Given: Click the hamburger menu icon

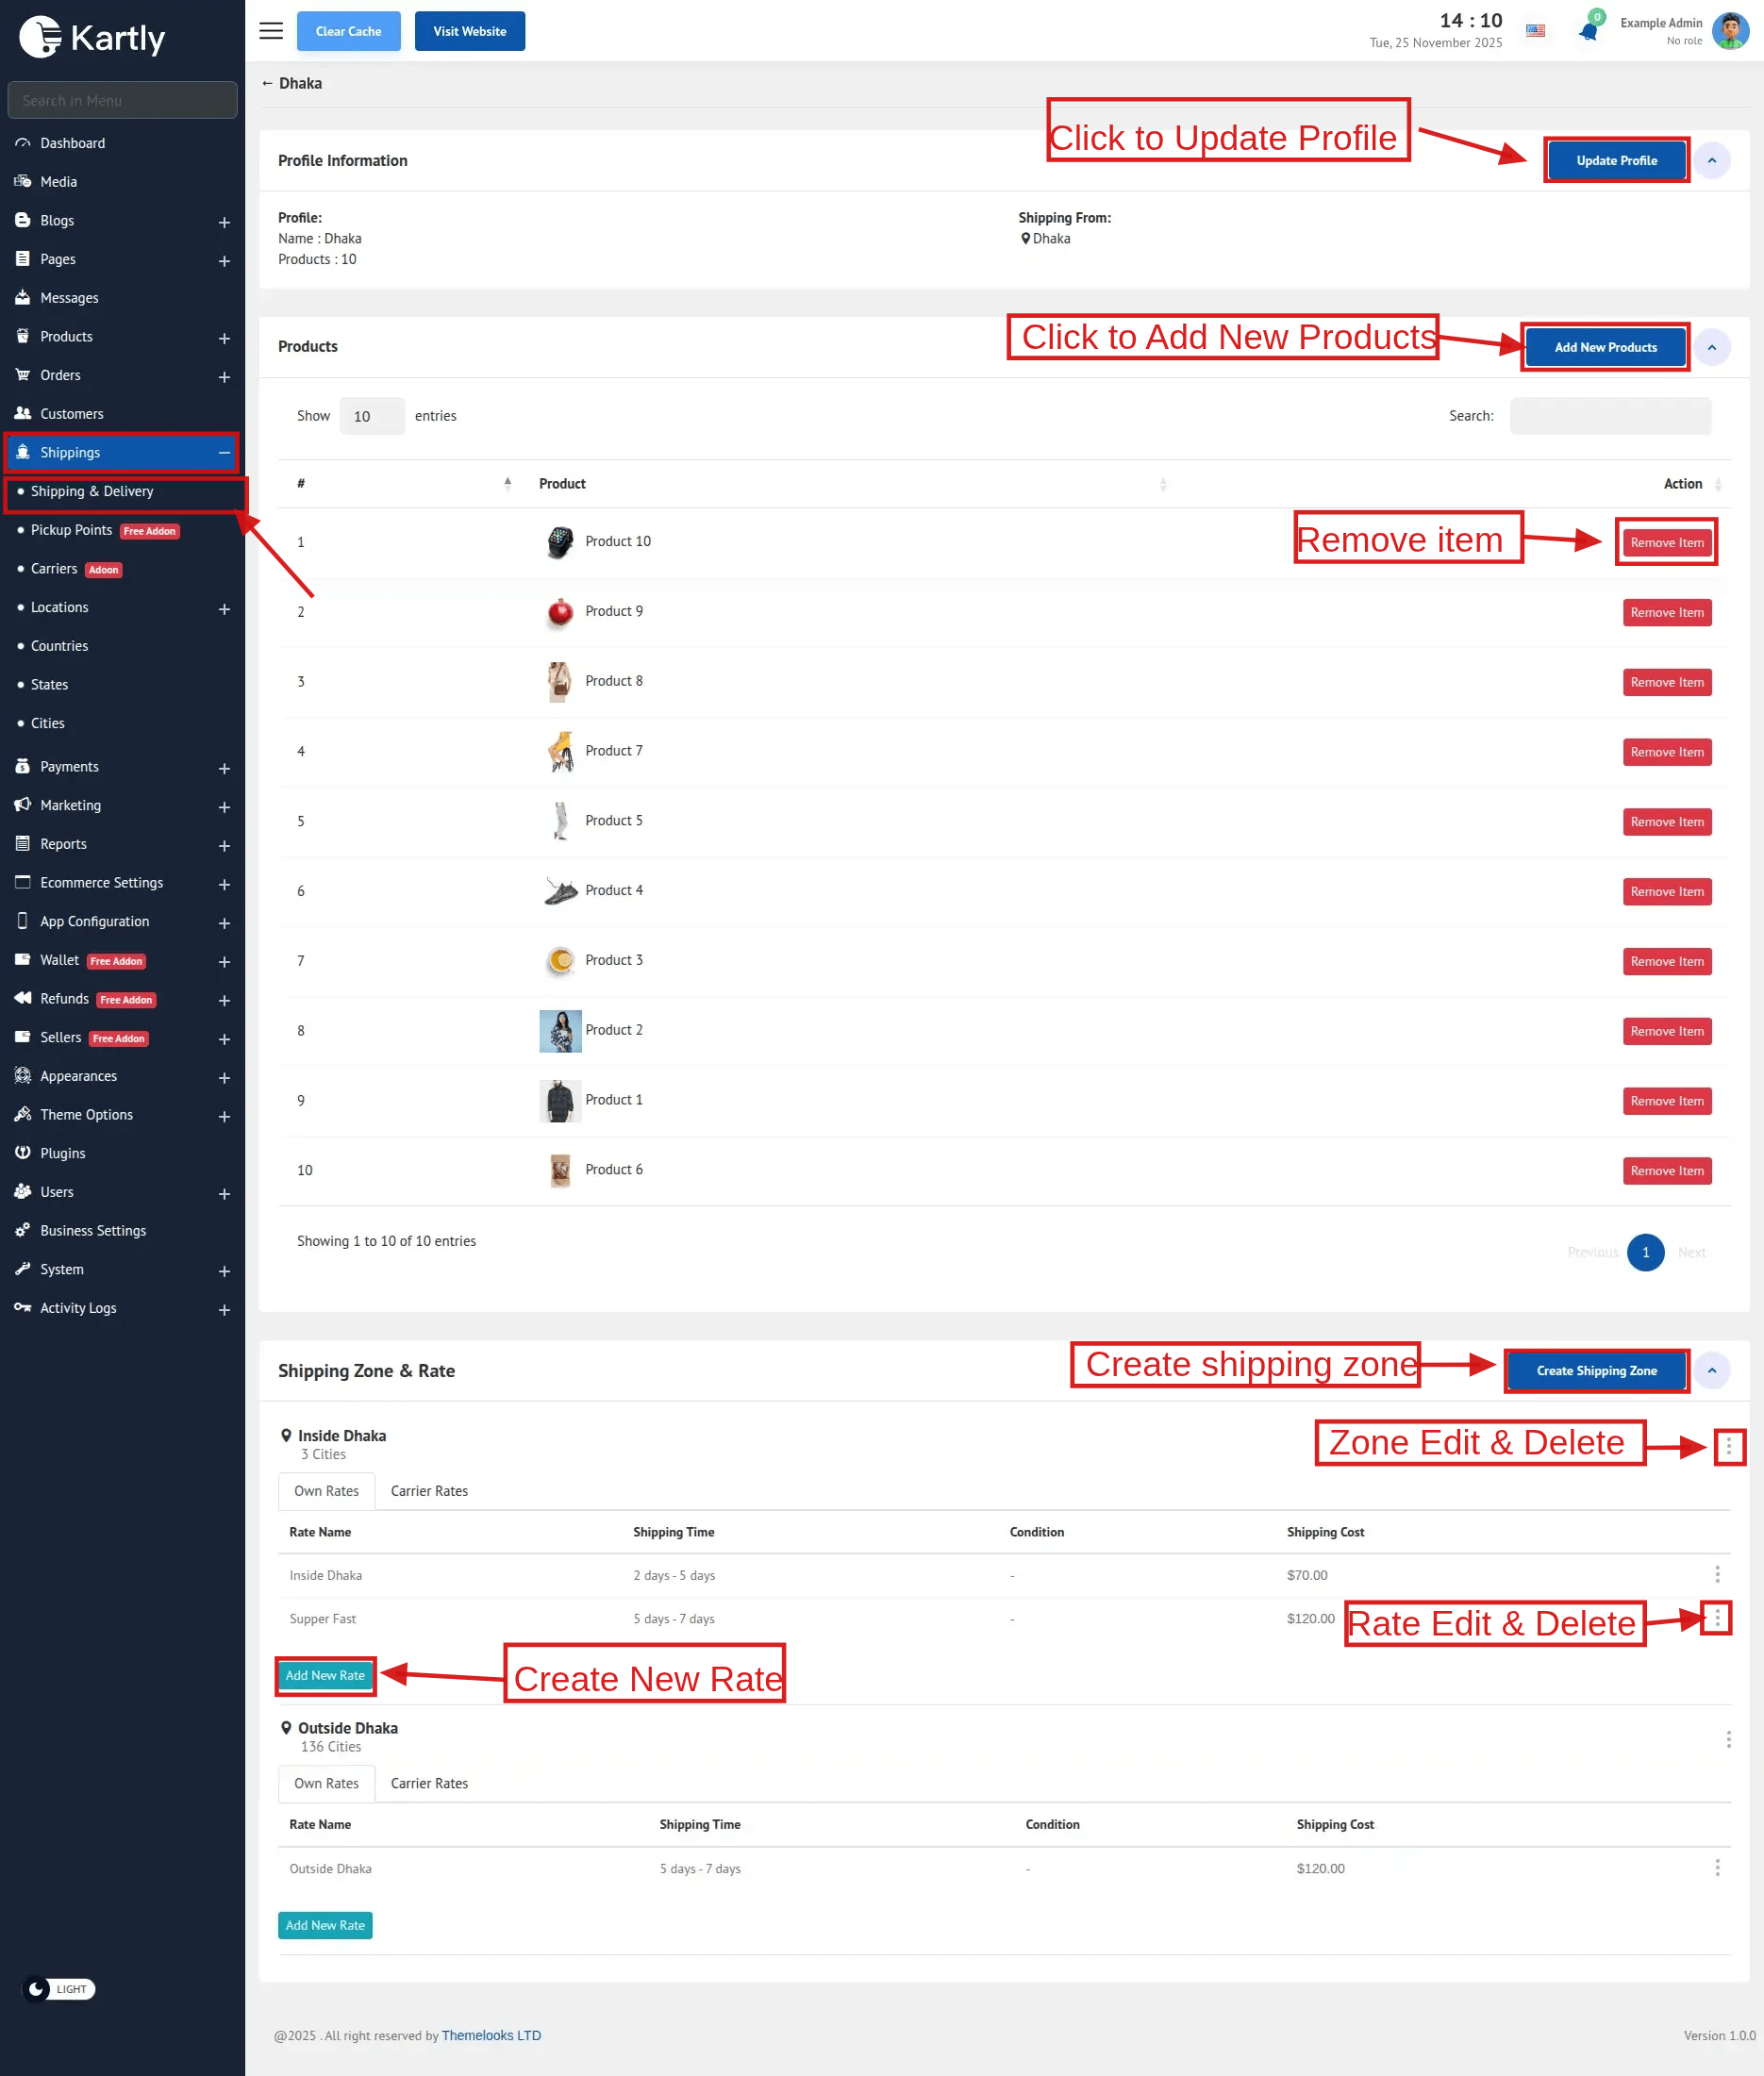Looking at the screenshot, I should pyautogui.click(x=270, y=31).
